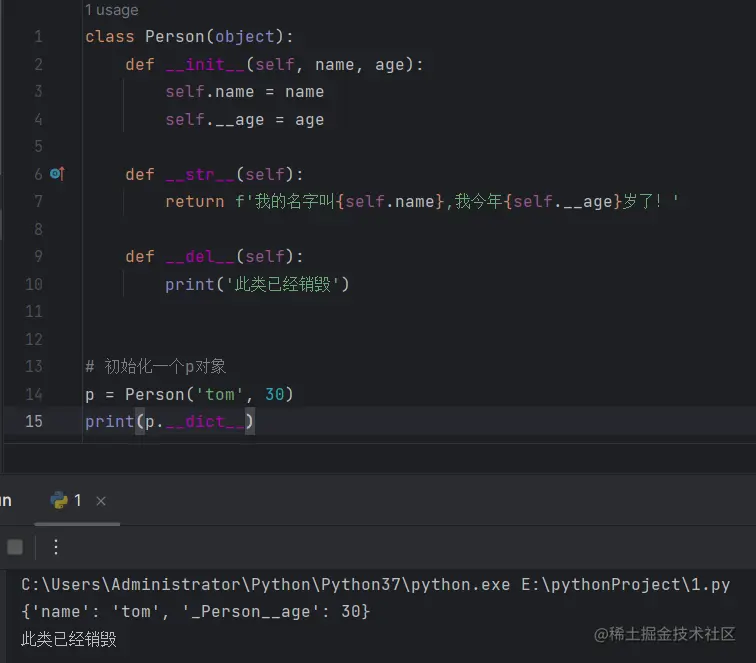Click the comment '# 初始化一个p对象'
Image resolution: width=756 pixels, height=663 pixels.
[x=156, y=366]
